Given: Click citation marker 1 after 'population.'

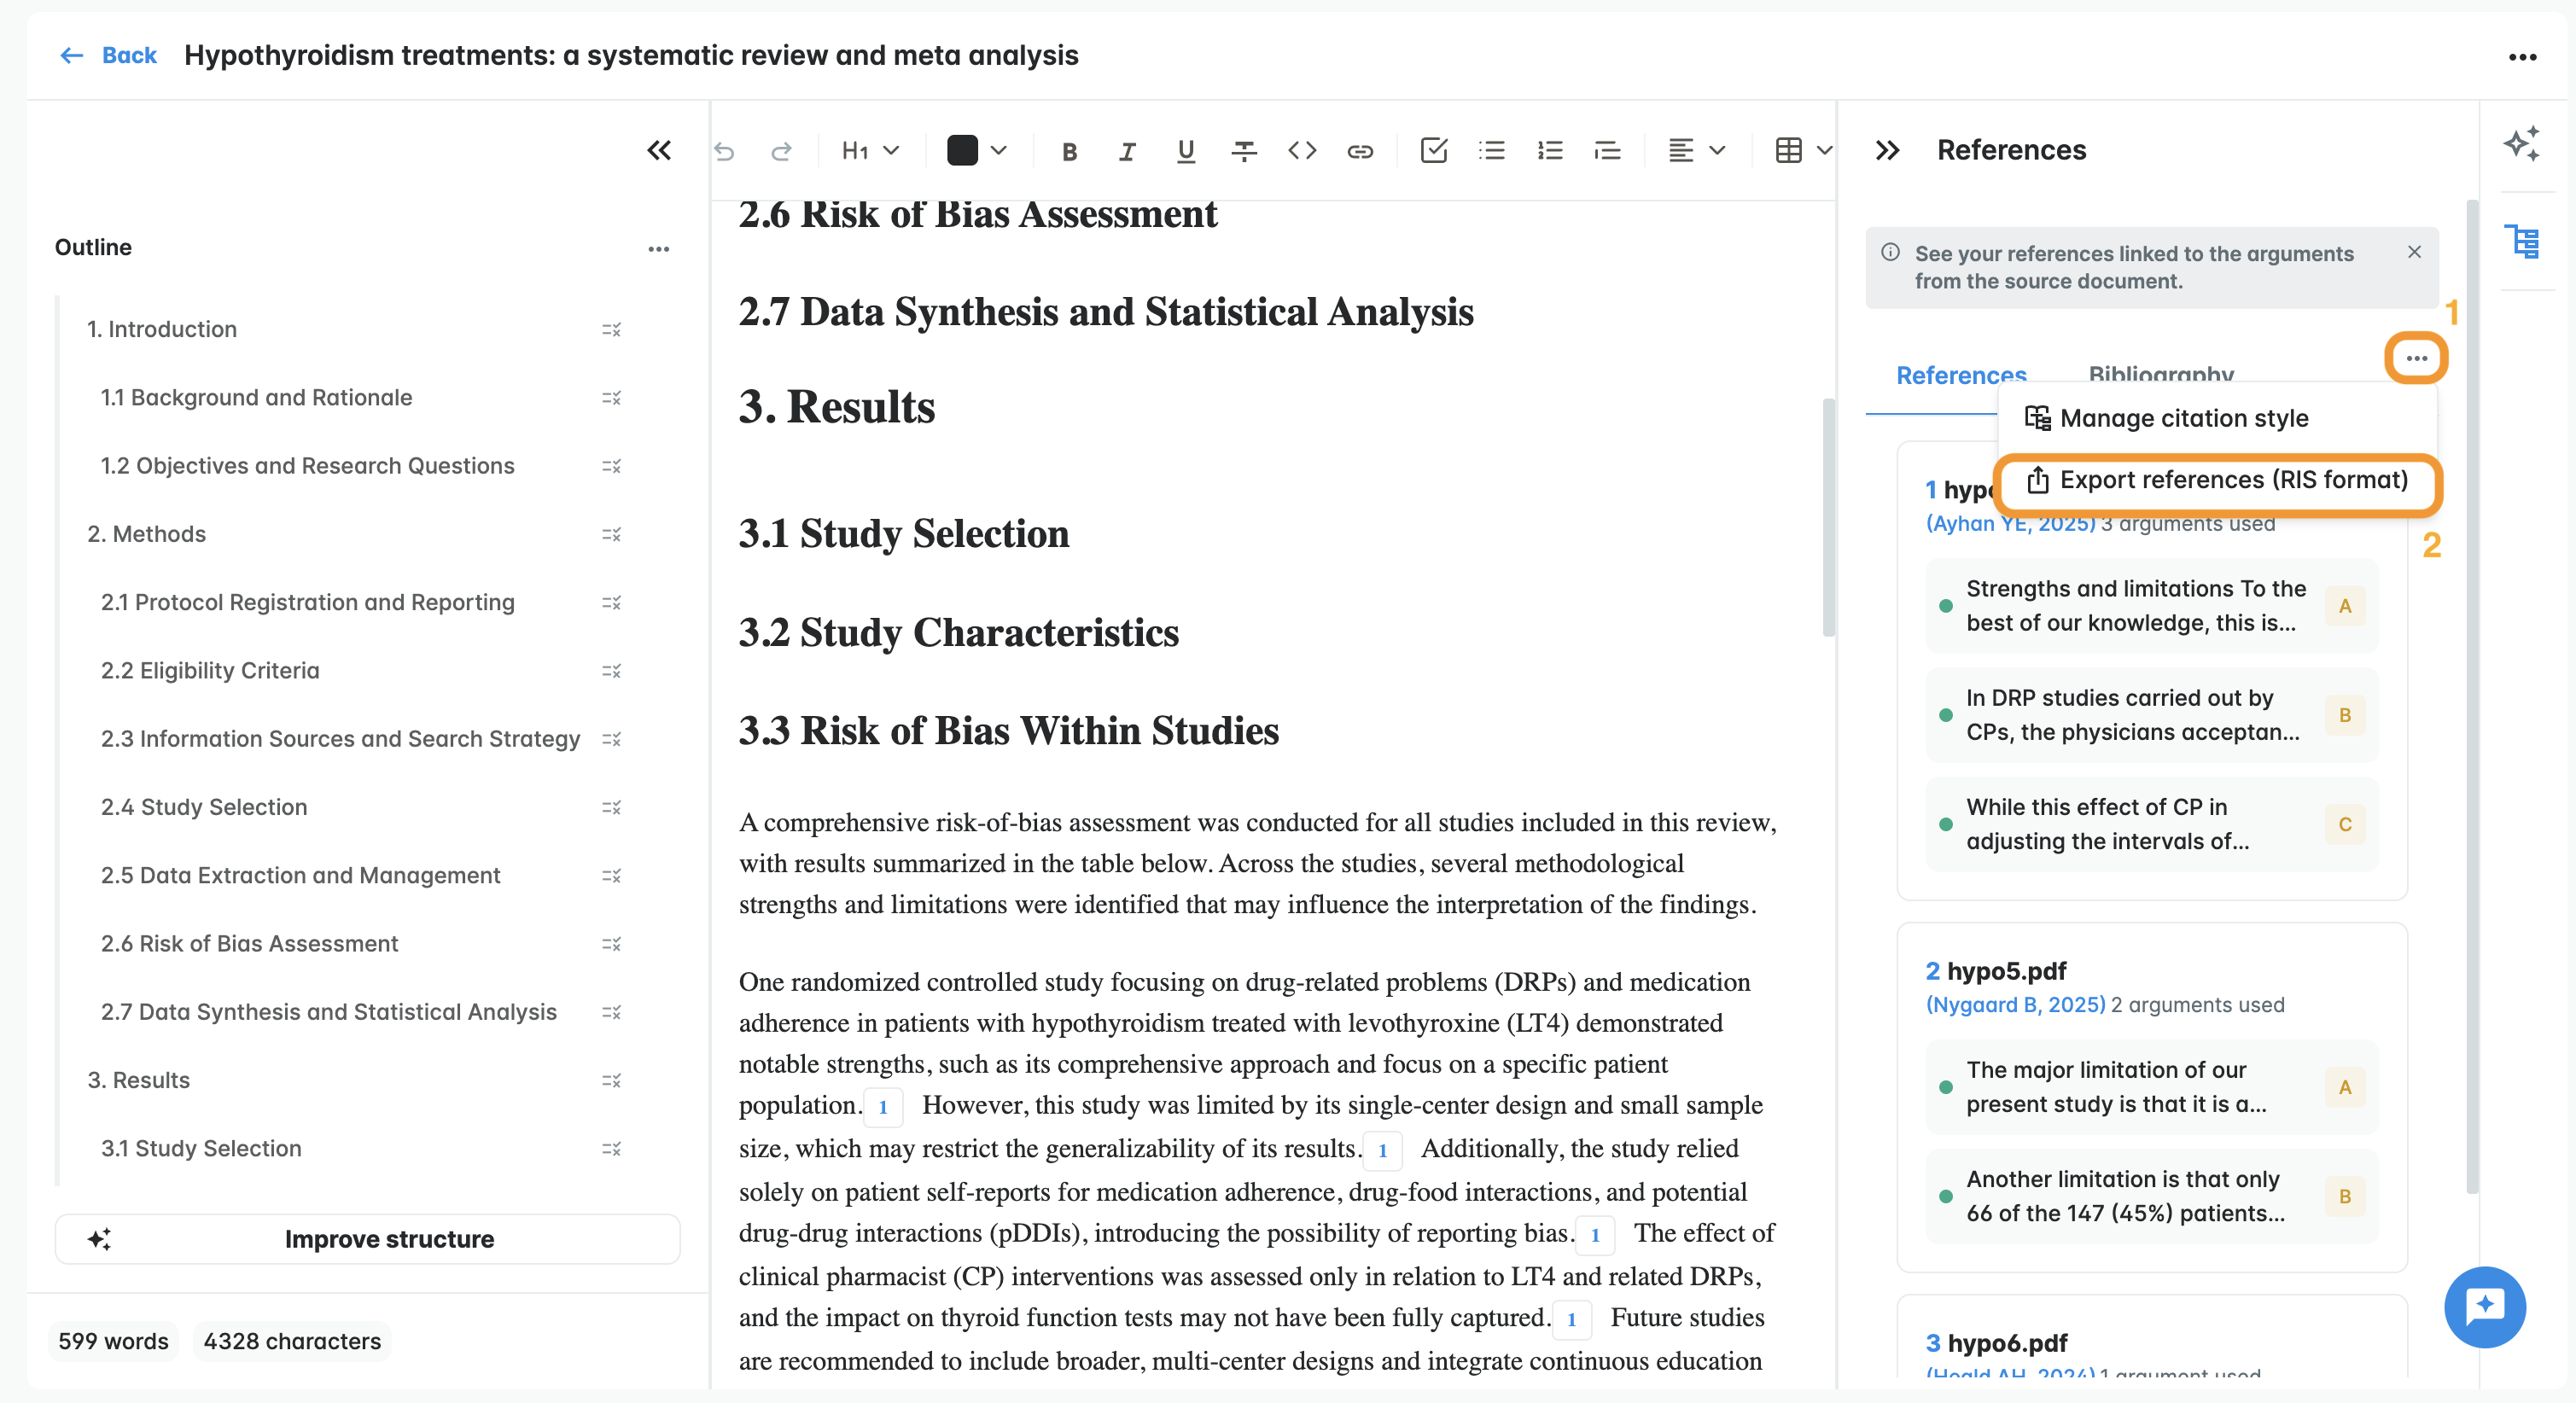Looking at the screenshot, I should [x=883, y=1107].
